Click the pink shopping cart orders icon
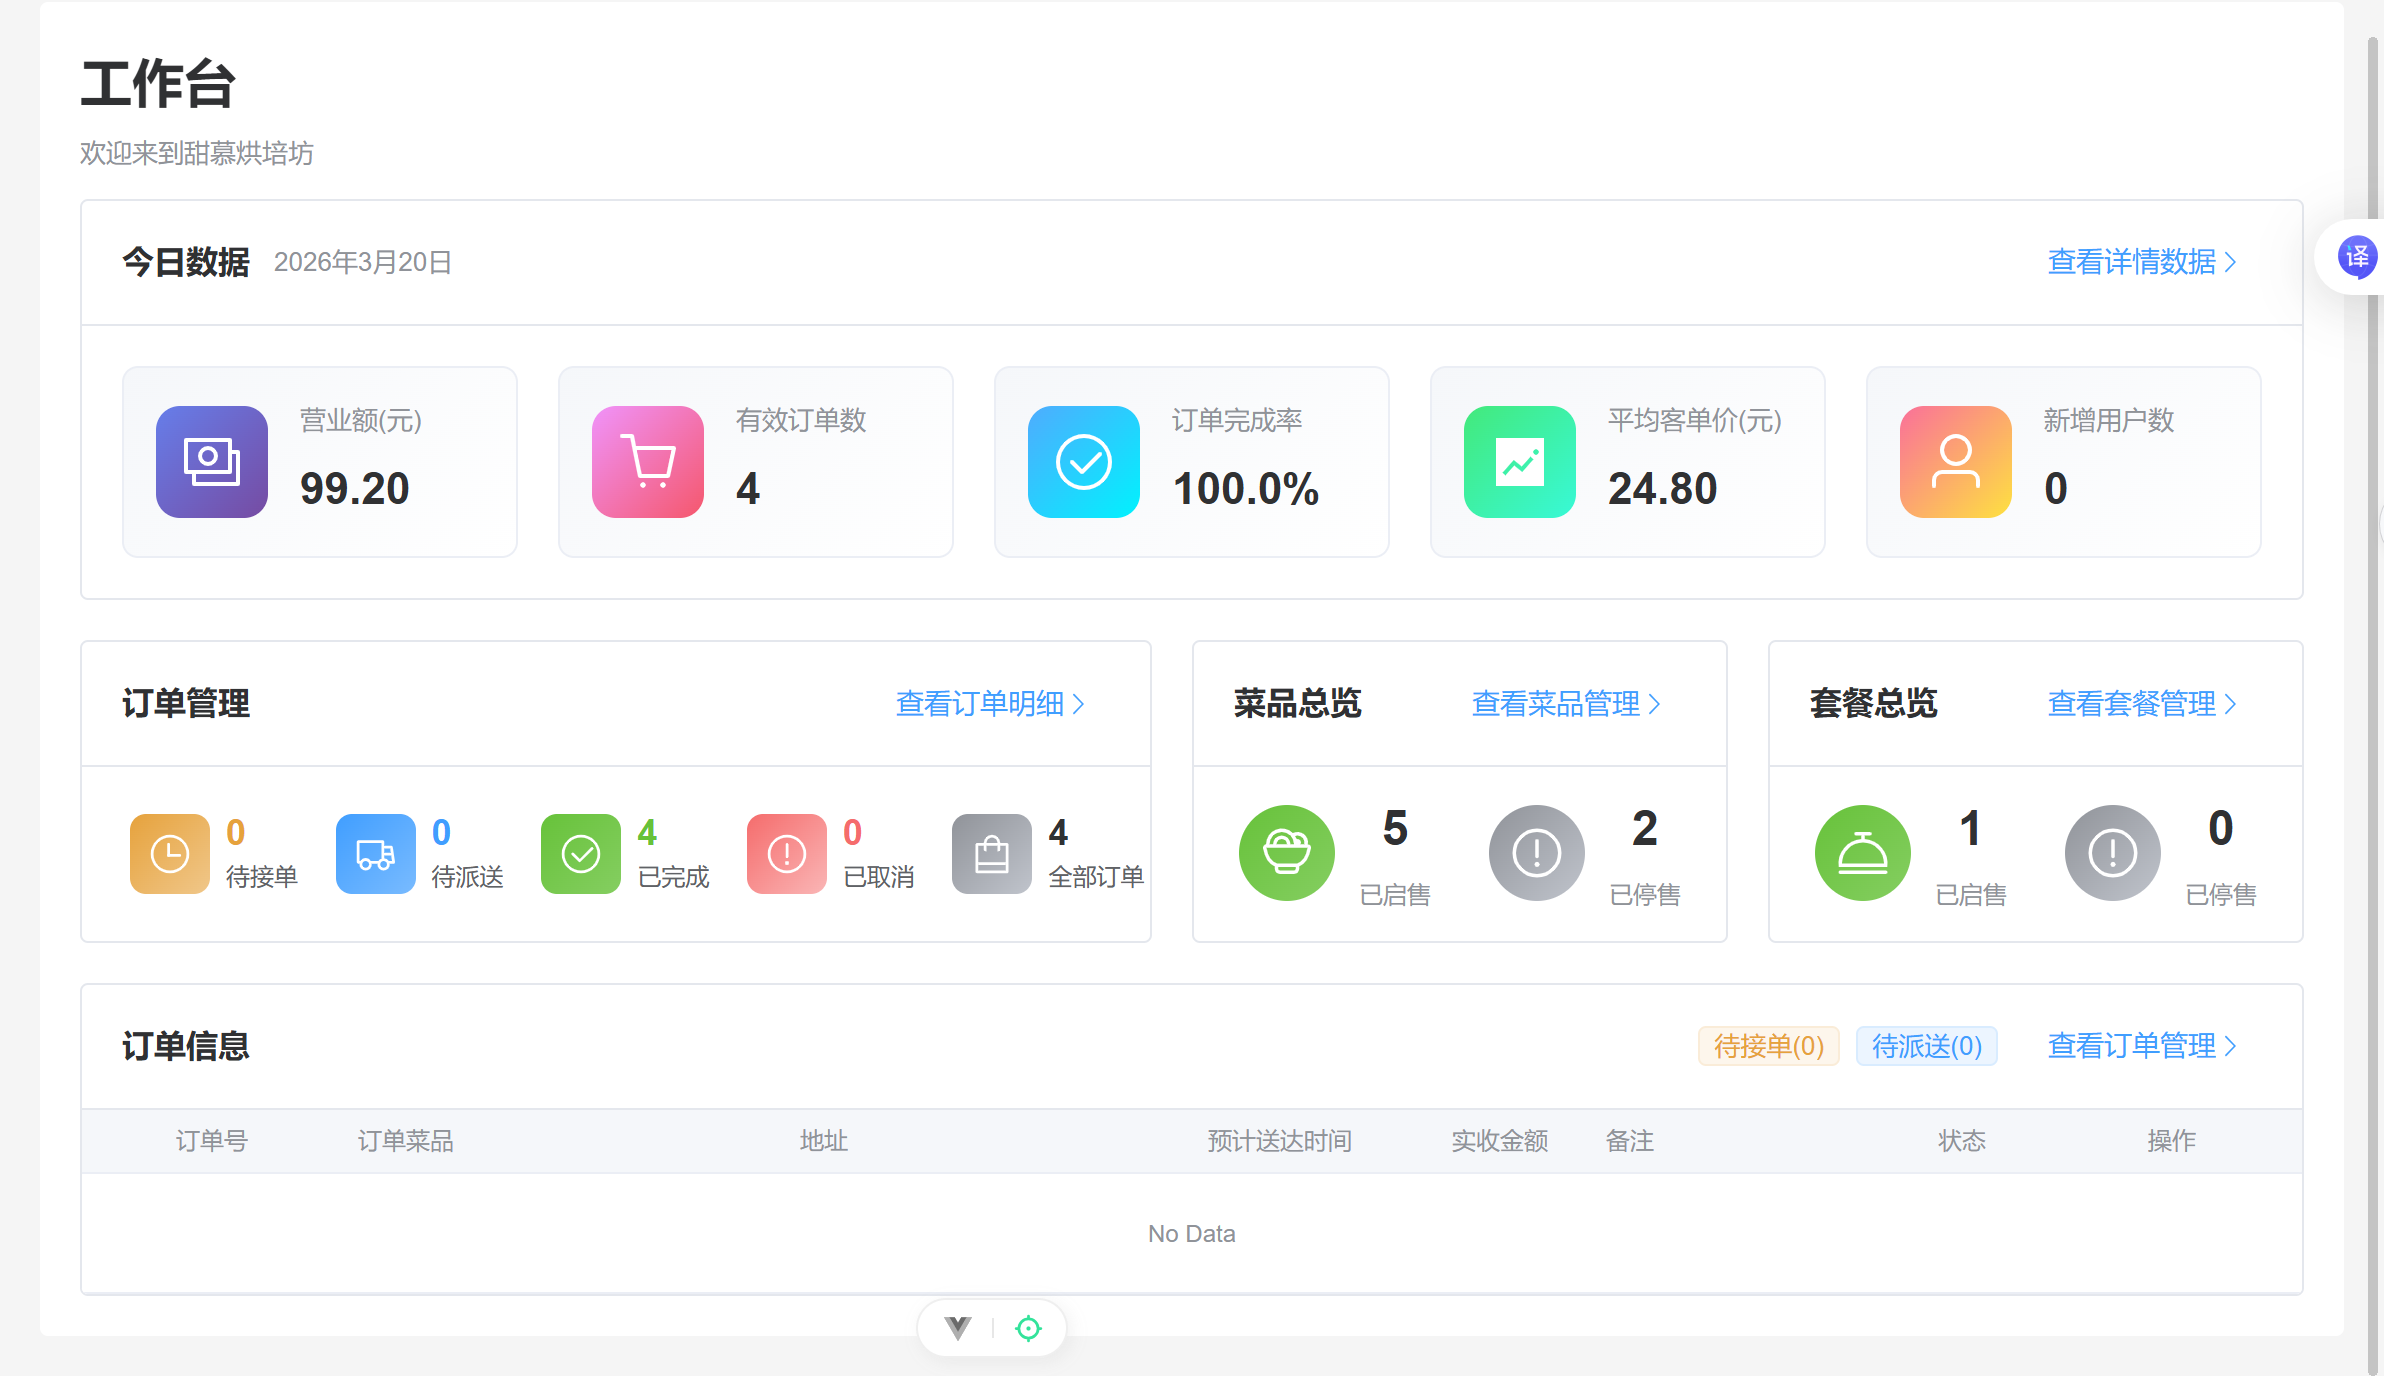The image size is (2384, 1376). click(x=648, y=462)
